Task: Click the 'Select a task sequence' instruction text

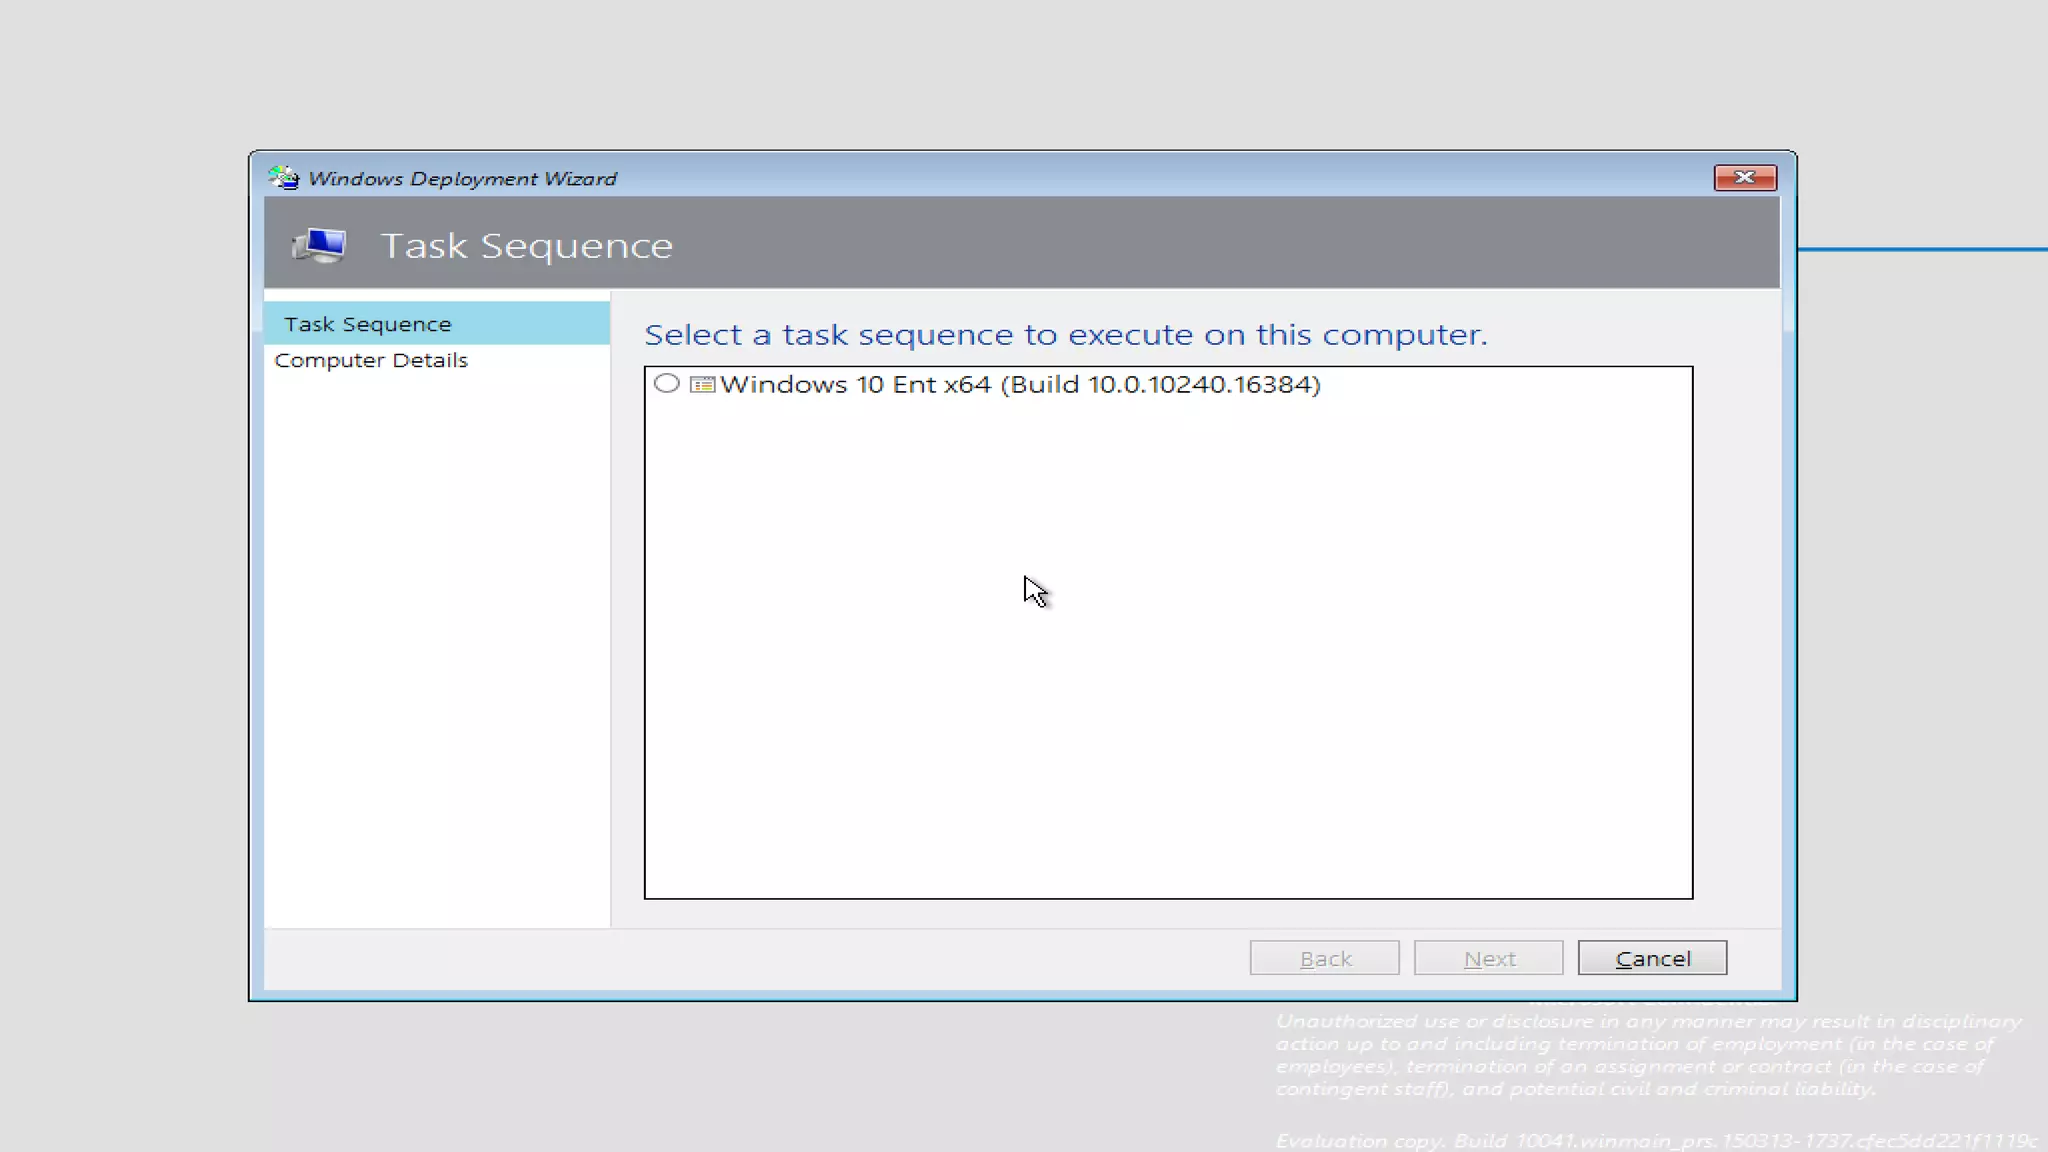Action: pyautogui.click(x=1066, y=334)
